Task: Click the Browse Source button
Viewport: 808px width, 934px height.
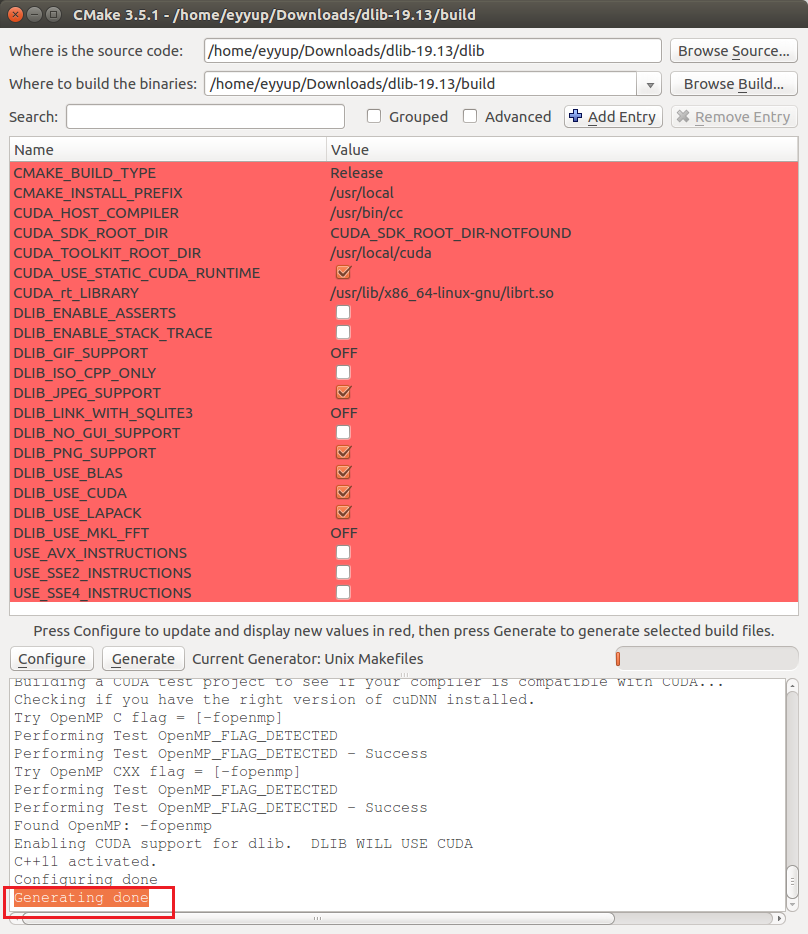Action: [734, 51]
